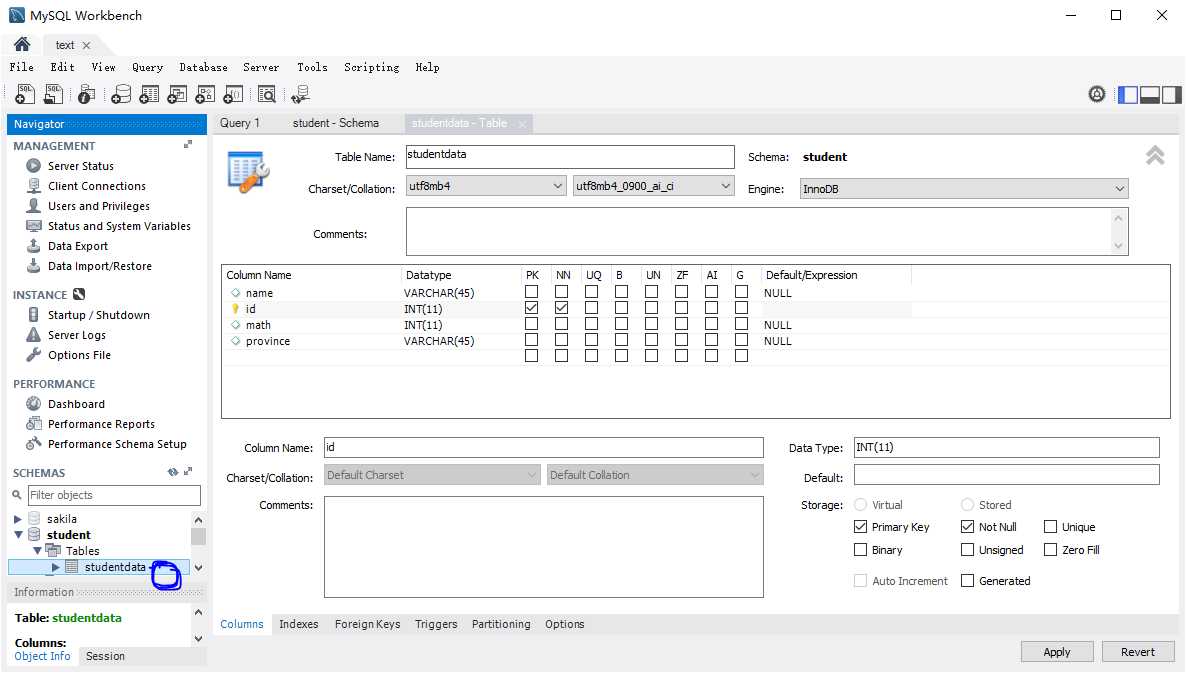The height and width of the screenshot is (673, 1186).
Task: Toggle bottom output panel visibility icon
Action: coord(1150,95)
